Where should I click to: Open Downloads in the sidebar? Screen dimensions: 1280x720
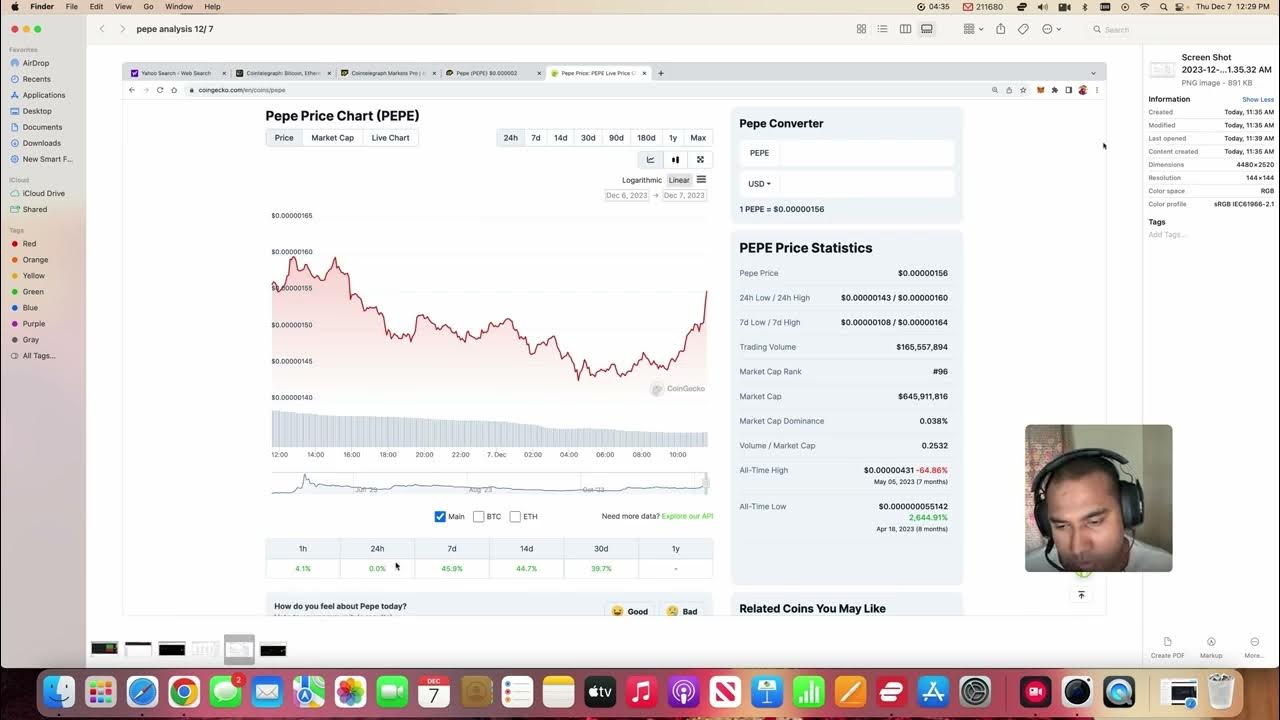click(x=42, y=143)
